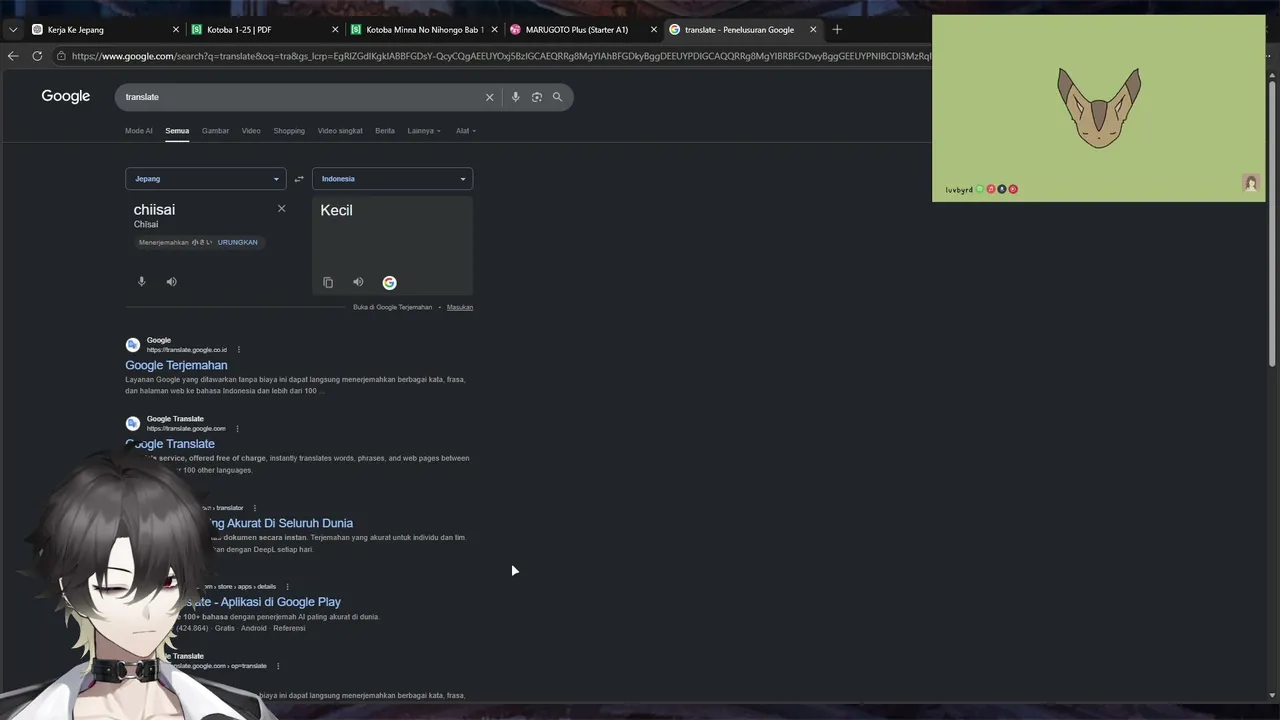The image size is (1280, 720).
Task: Open more options beside 'translator' breadcrumb
Action: click(x=254, y=508)
